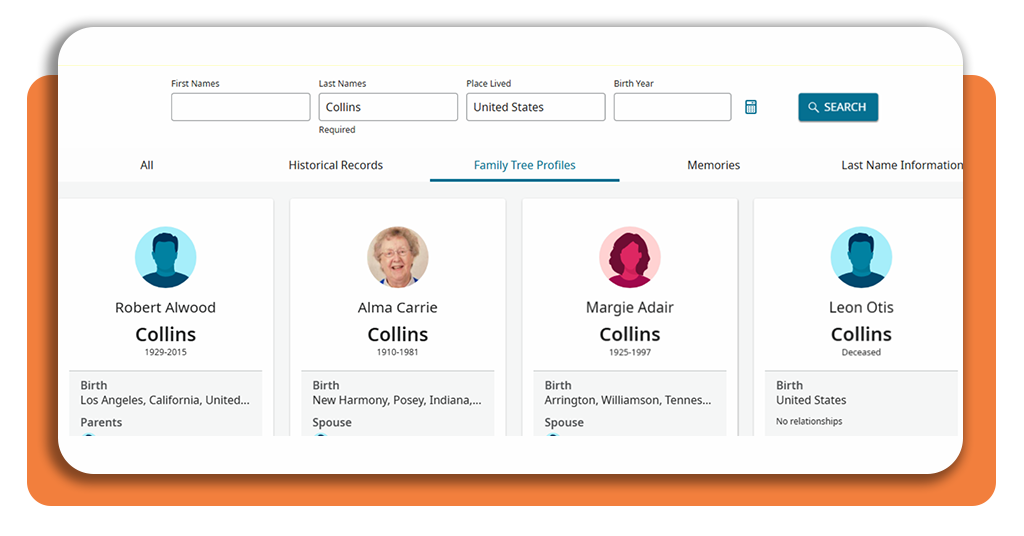Open the Robert Alwood name link
Image resolution: width=1024 pixels, height=536 pixels.
click(165, 307)
